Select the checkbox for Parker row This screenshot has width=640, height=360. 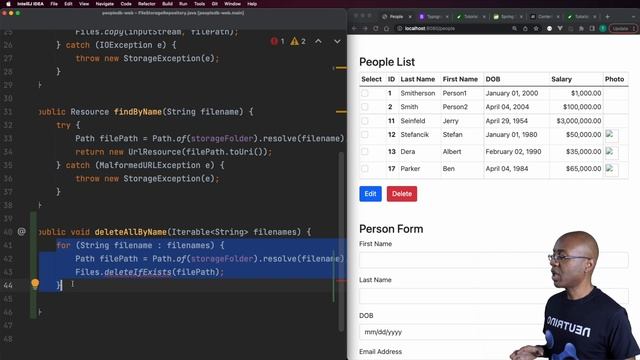[364, 169]
